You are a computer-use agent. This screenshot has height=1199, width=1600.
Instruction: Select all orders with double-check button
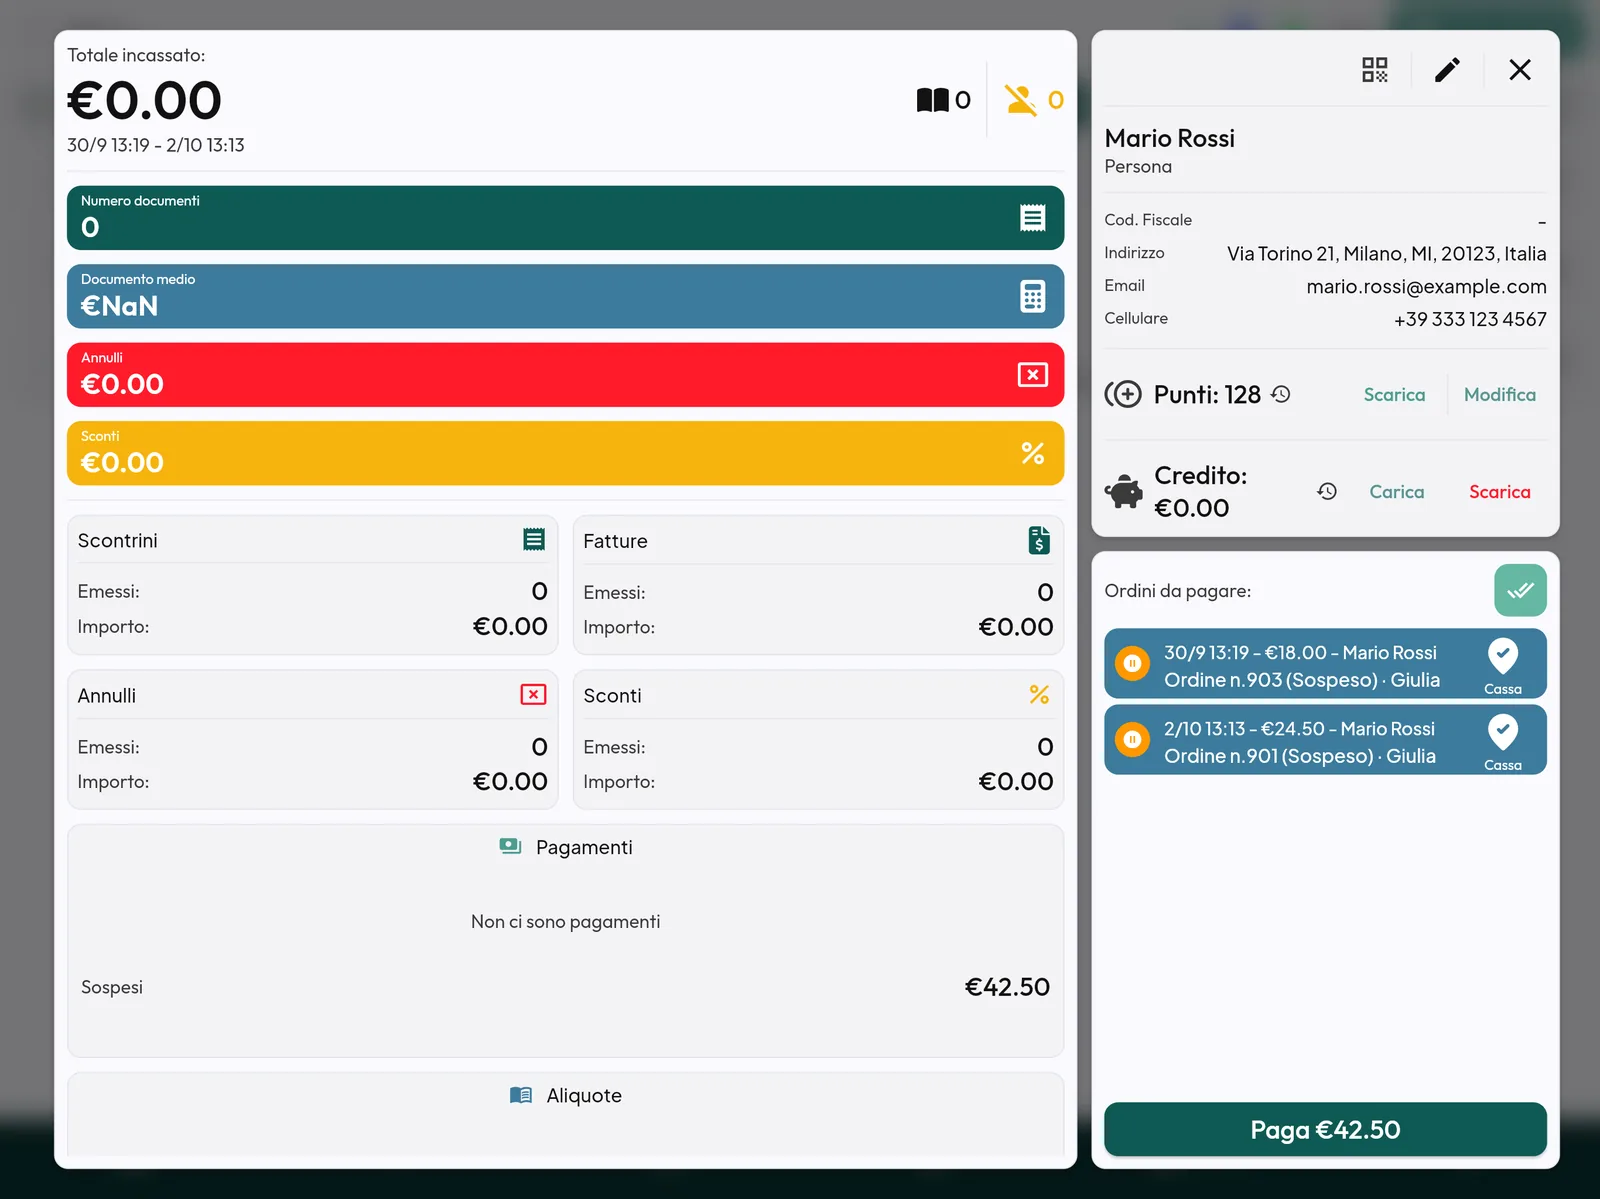(x=1520, y=591)
